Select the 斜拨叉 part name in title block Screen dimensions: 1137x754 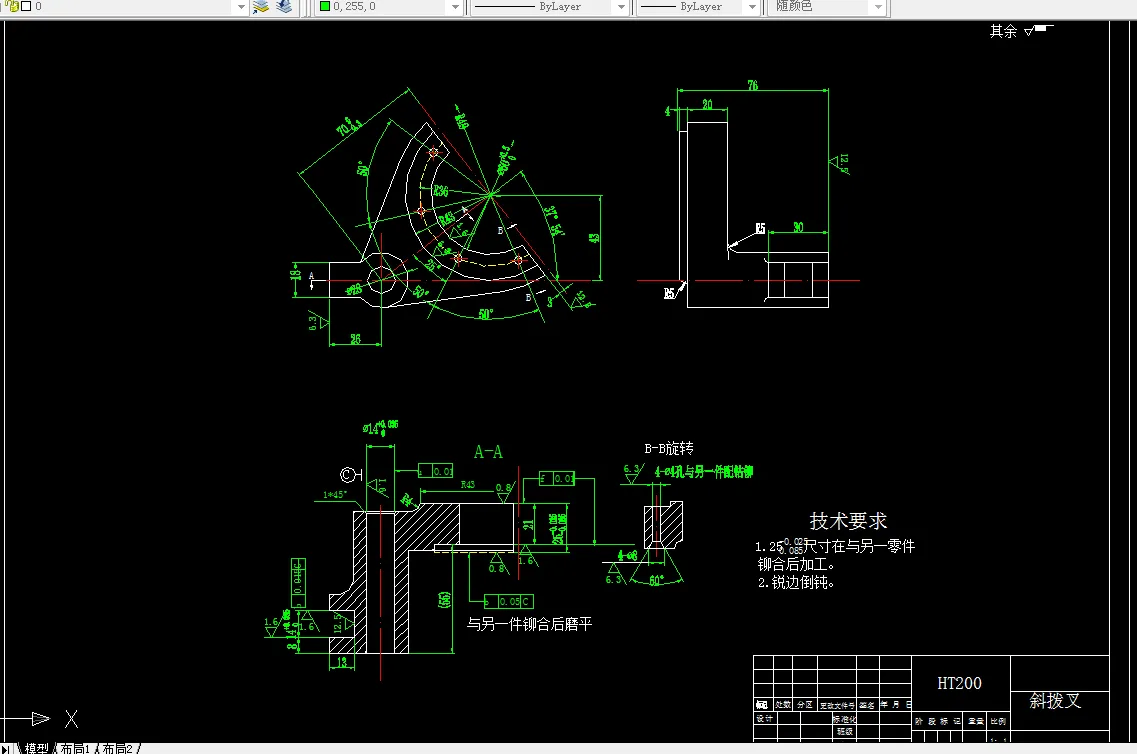tap(1056, 701)
